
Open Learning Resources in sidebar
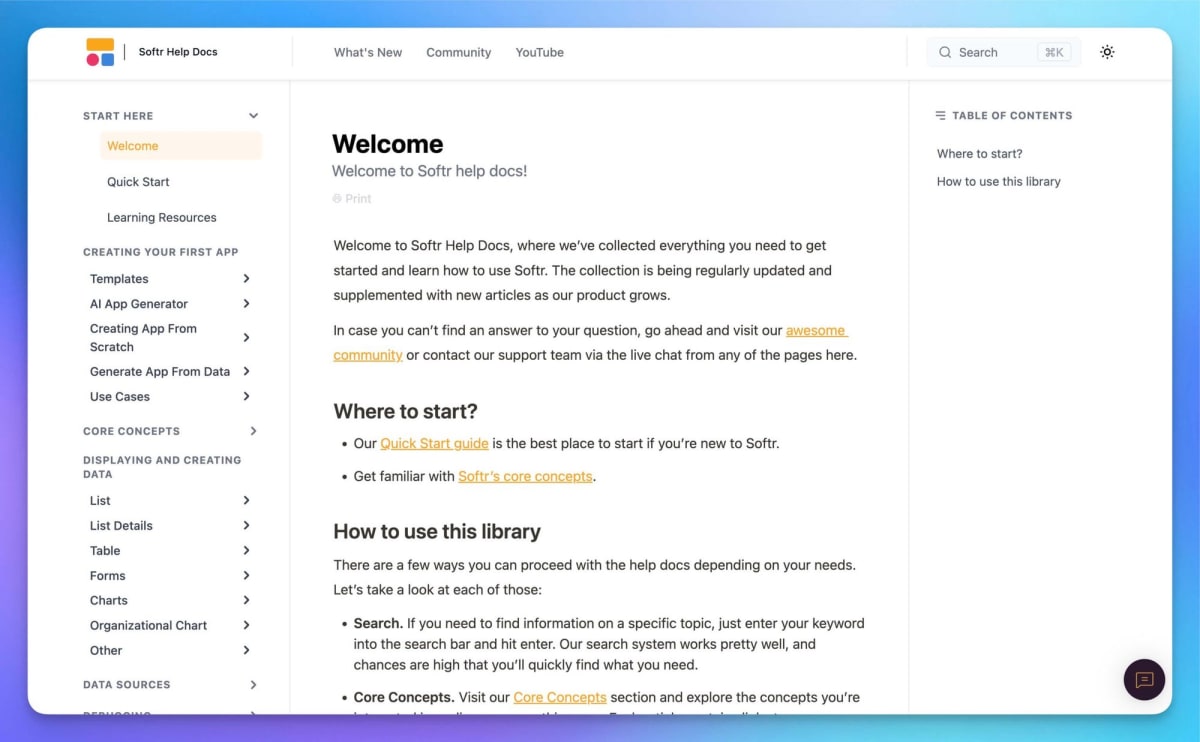(x=161, y=218)
